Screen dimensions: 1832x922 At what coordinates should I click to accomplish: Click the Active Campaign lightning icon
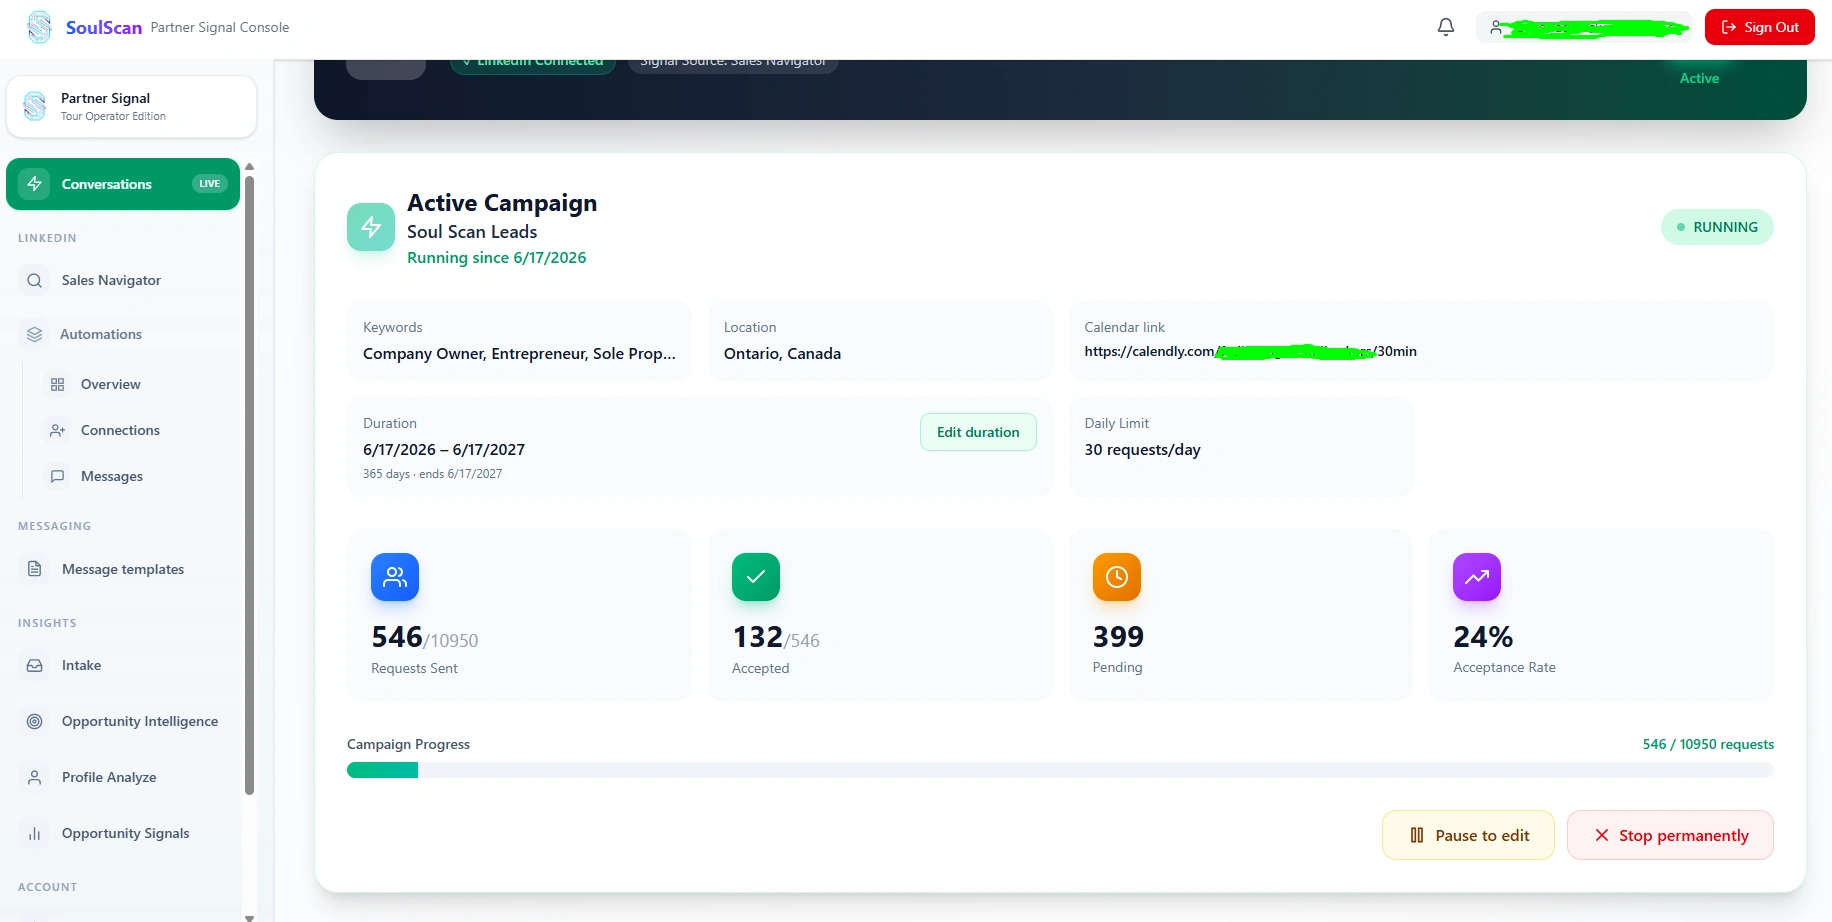[x=371, y=227]
